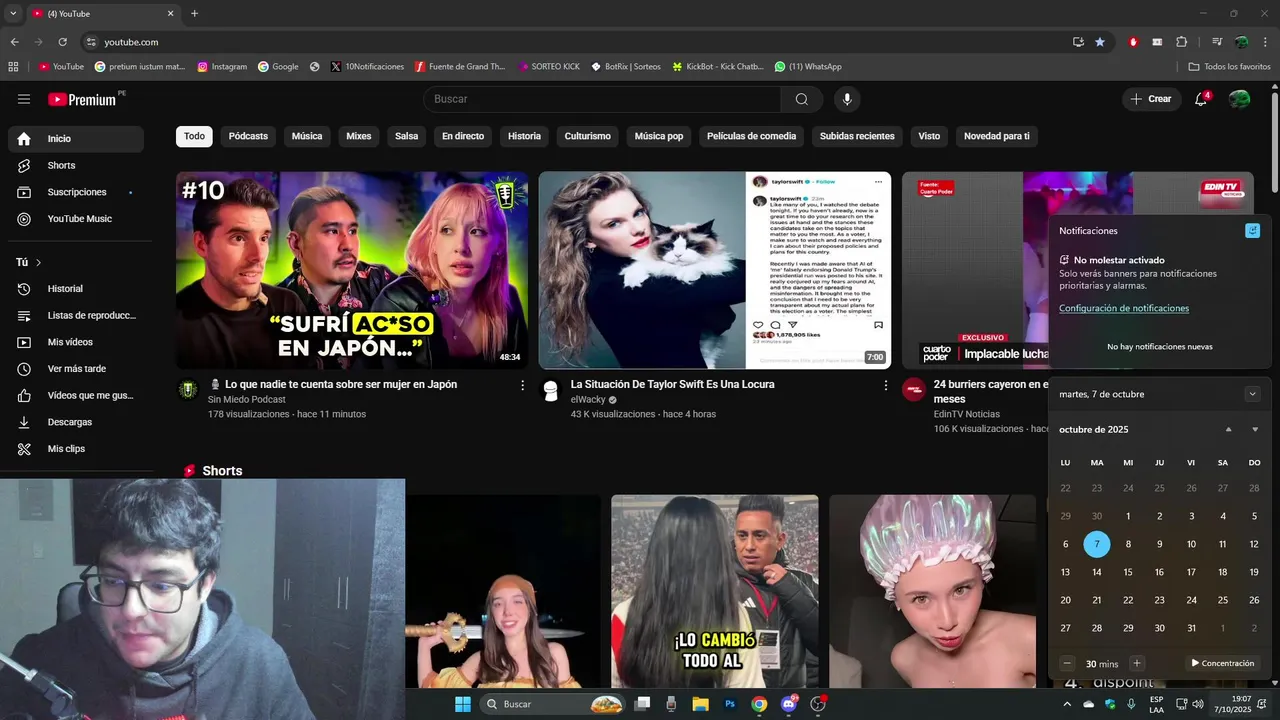
Task: Open the YouTube hamburger guide menu
Action: 24,99
